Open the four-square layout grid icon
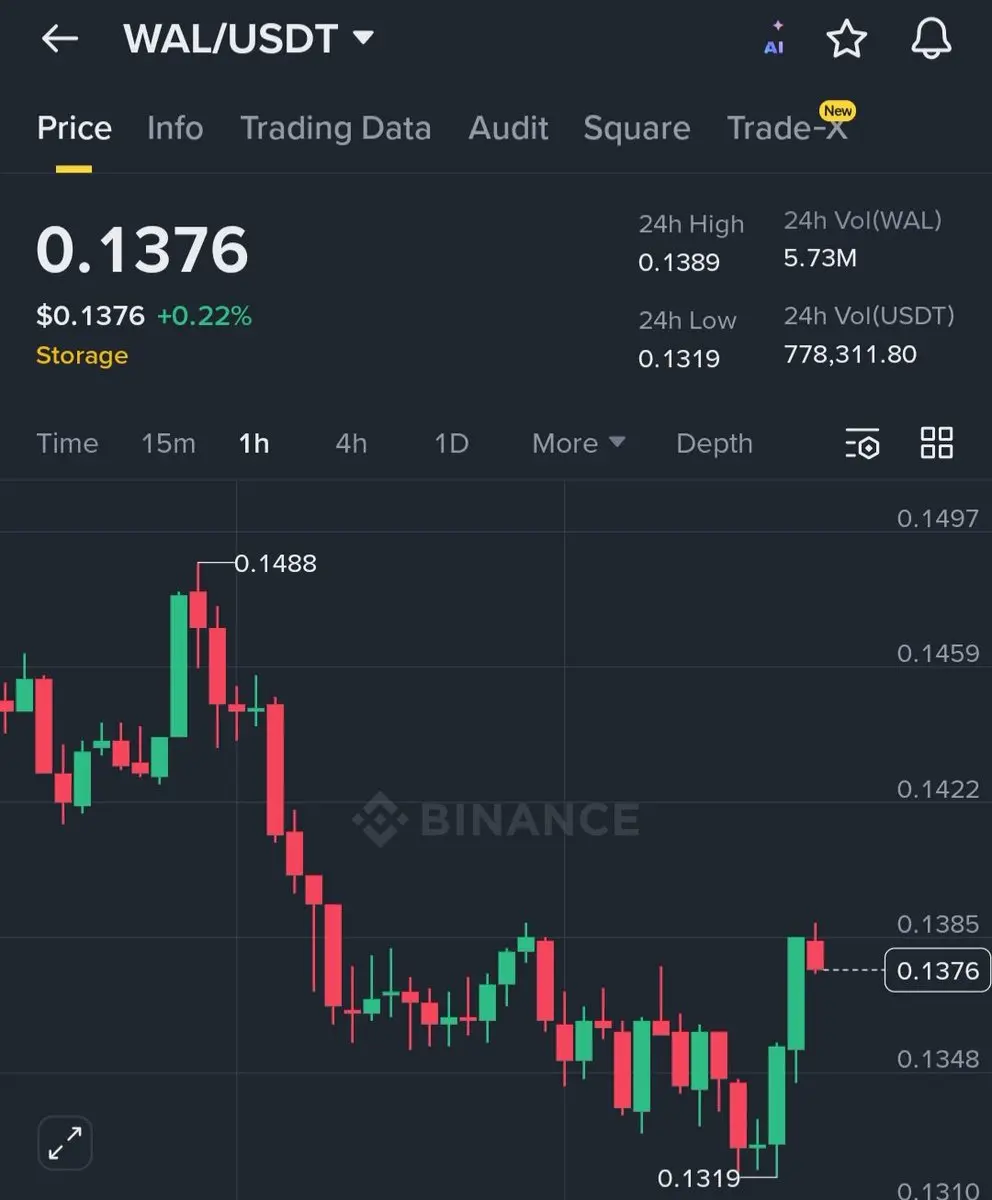This screenshot has height=1200, width=992. pos(937,443)
